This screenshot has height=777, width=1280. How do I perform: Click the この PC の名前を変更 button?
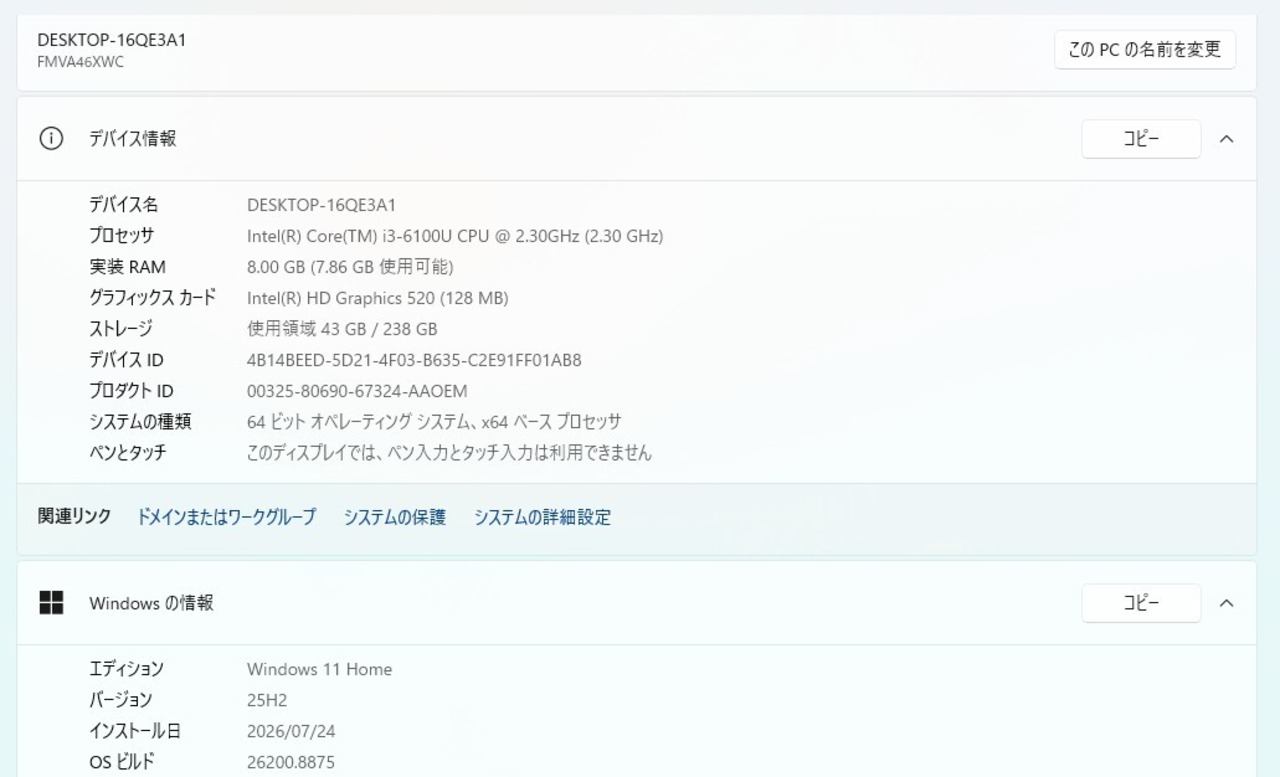pyautogui.click(x=1145, y=50)
